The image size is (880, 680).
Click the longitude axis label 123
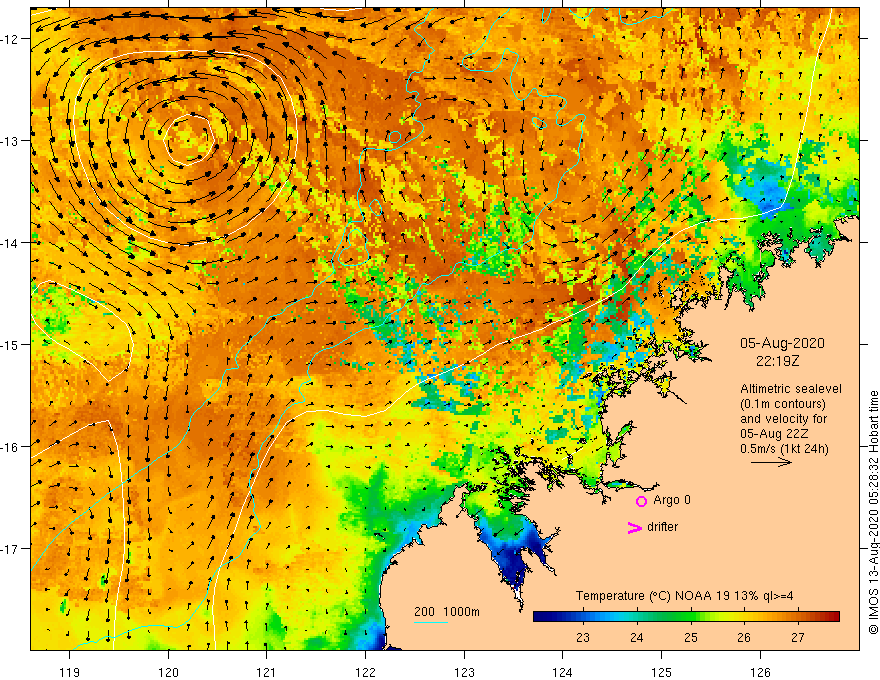(464, 672)
